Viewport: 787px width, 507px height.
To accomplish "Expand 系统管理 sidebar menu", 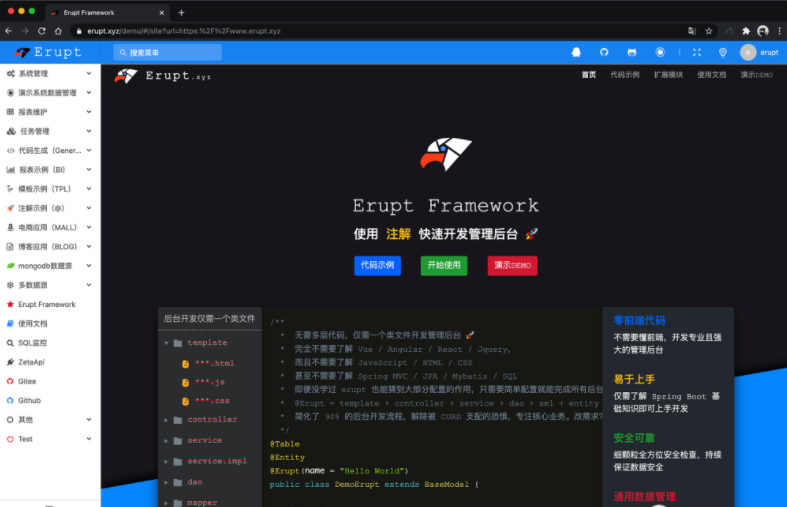I will 49,74.
